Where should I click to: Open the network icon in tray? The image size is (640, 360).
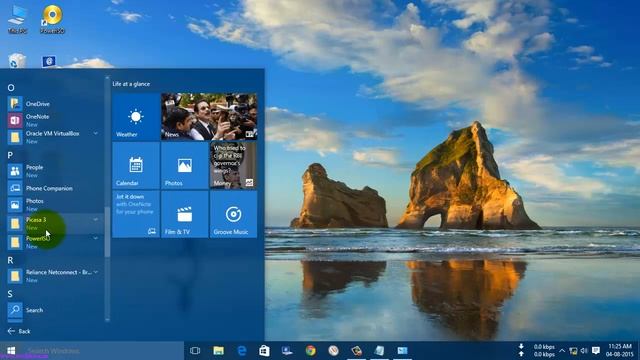tap(573, 351)
